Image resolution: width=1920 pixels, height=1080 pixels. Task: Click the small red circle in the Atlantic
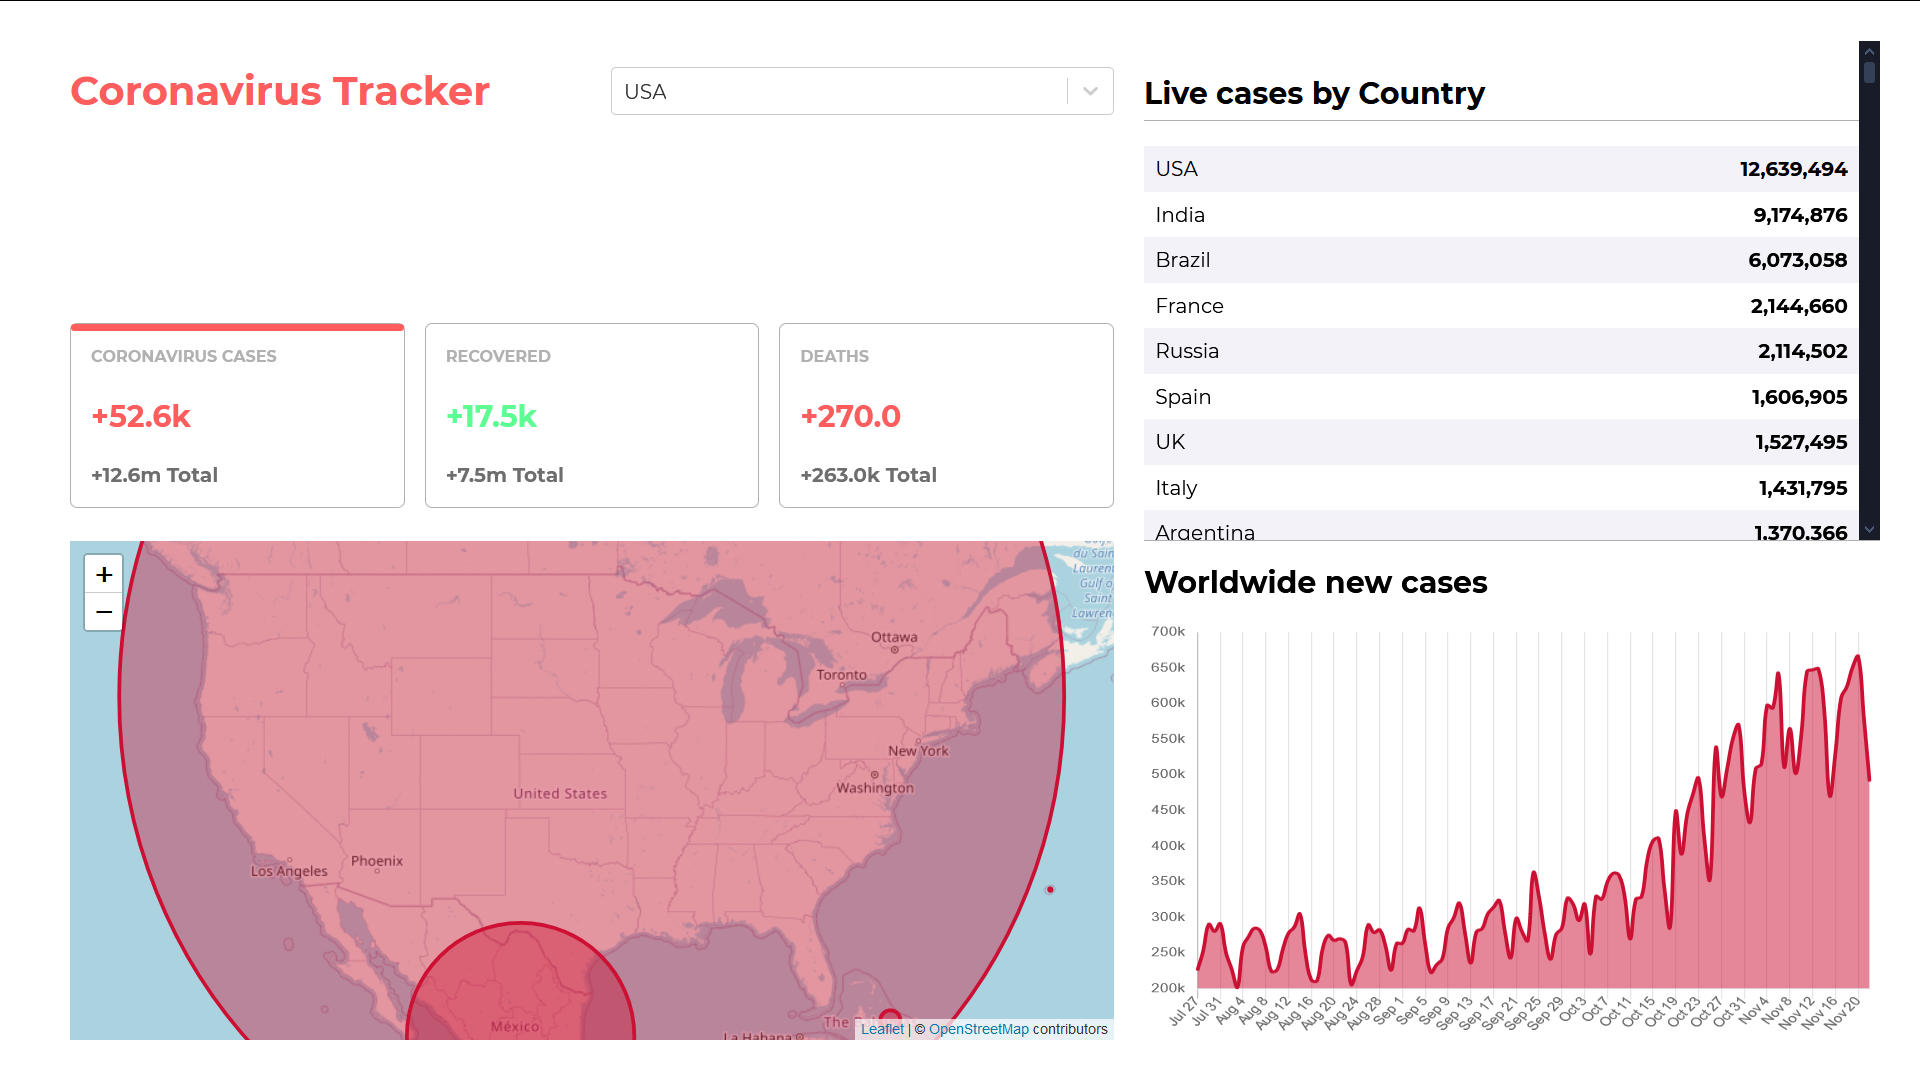(x=1050, y=889)
